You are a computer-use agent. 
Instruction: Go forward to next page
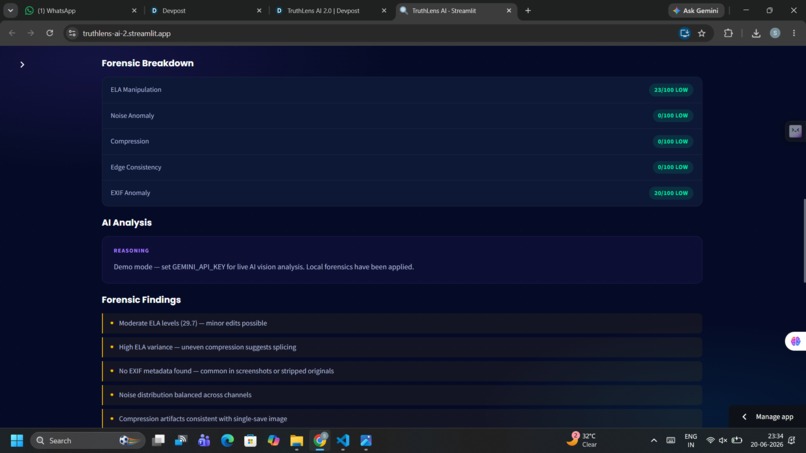pyautogui.click(x=31, y=33)
